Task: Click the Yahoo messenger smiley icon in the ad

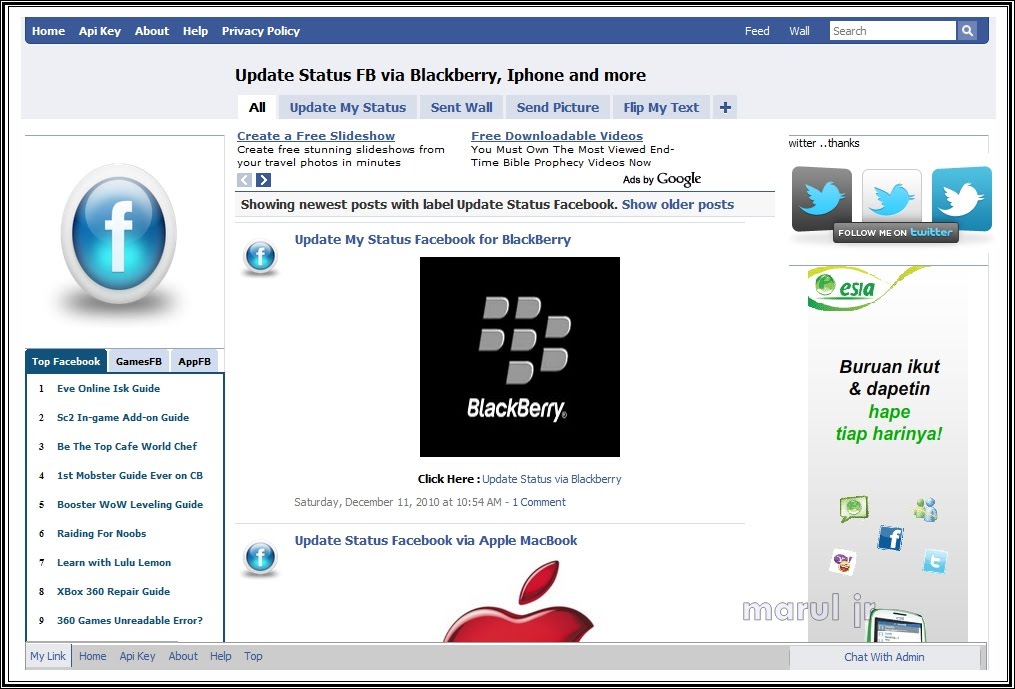Action: 843,561
